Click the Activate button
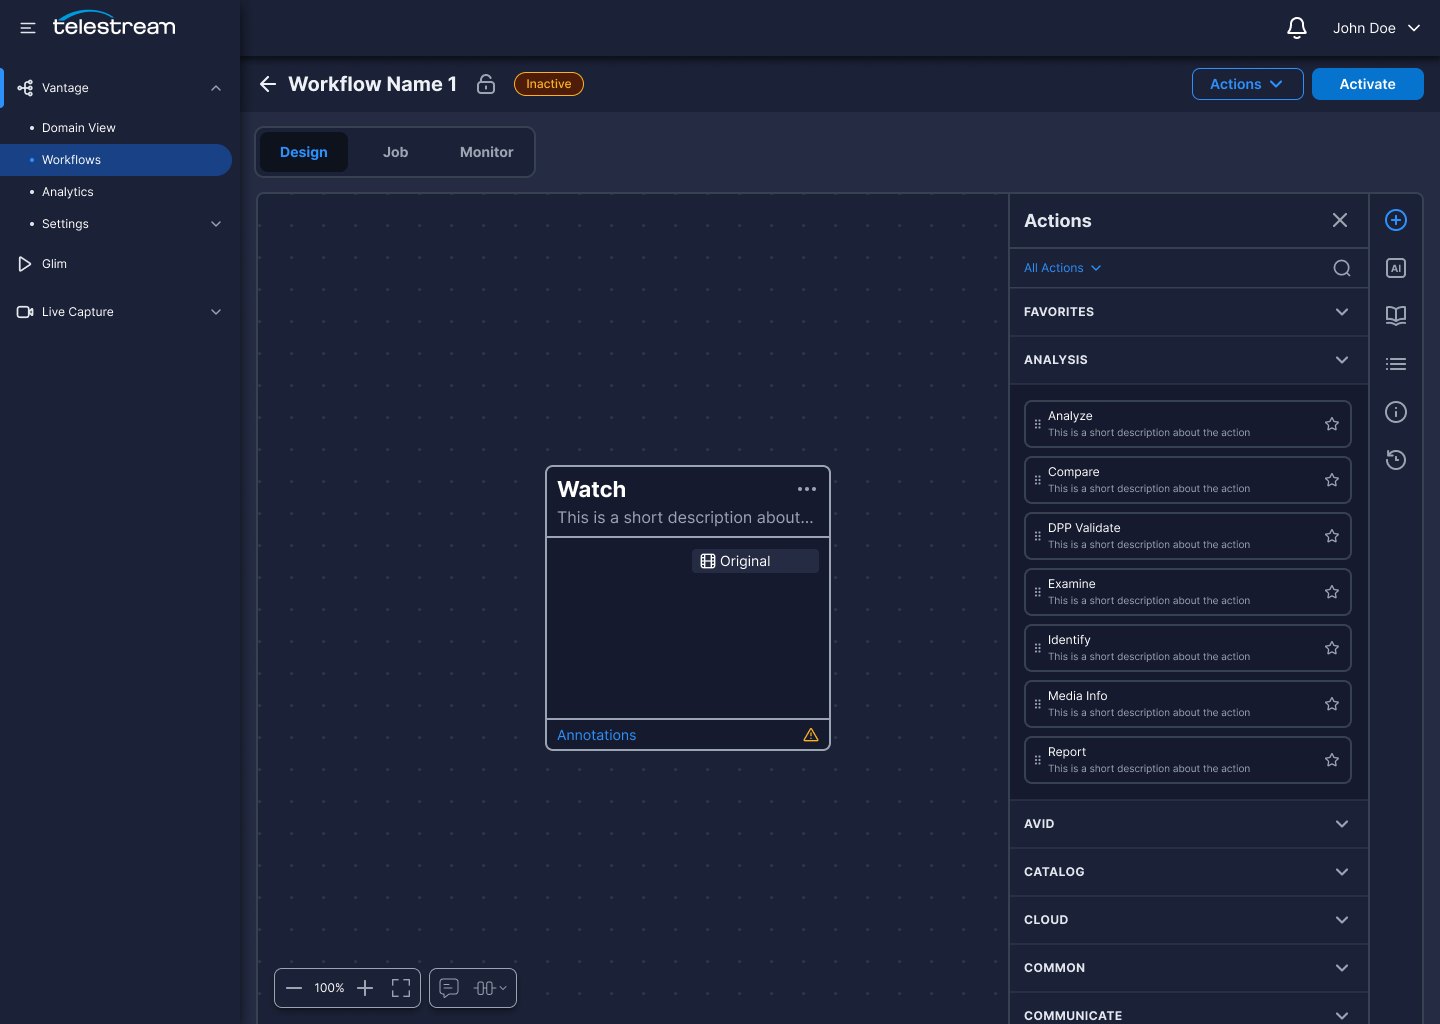Viewport: 1440px width, 1024px height. [1368, 84]
